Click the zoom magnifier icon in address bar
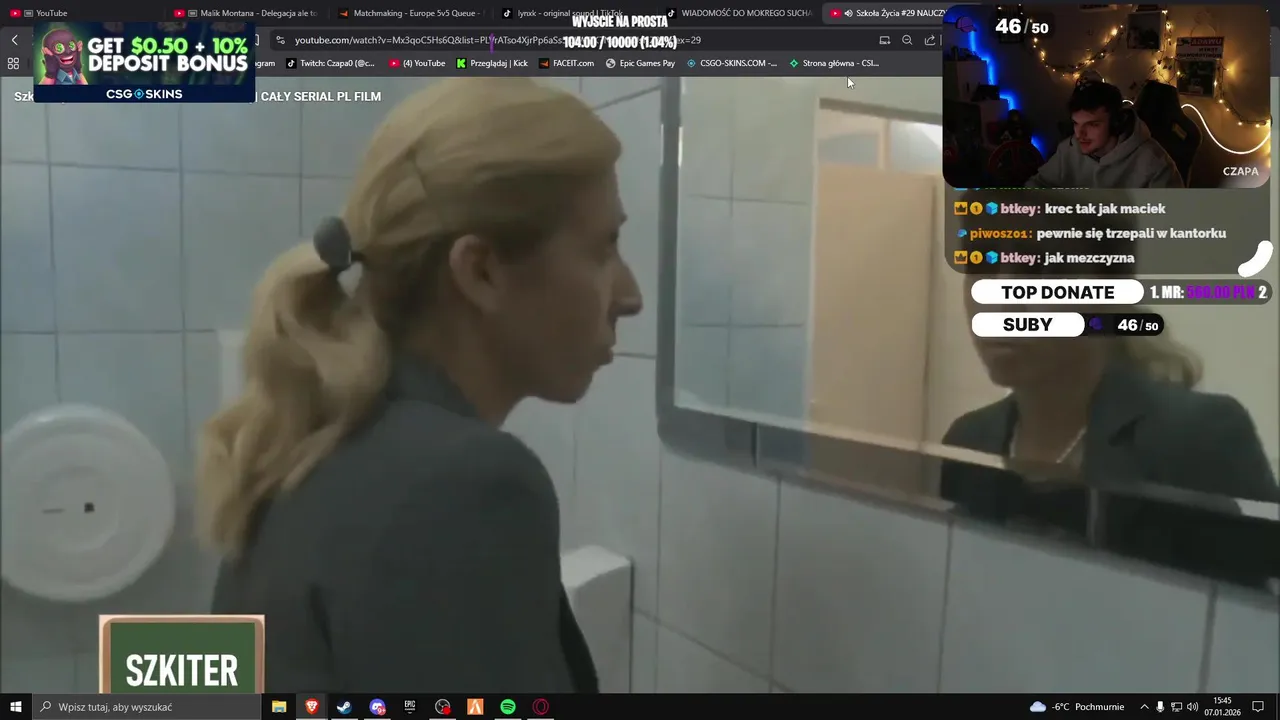The height and width of the screenshot is (720, 1280). point(907,40)
